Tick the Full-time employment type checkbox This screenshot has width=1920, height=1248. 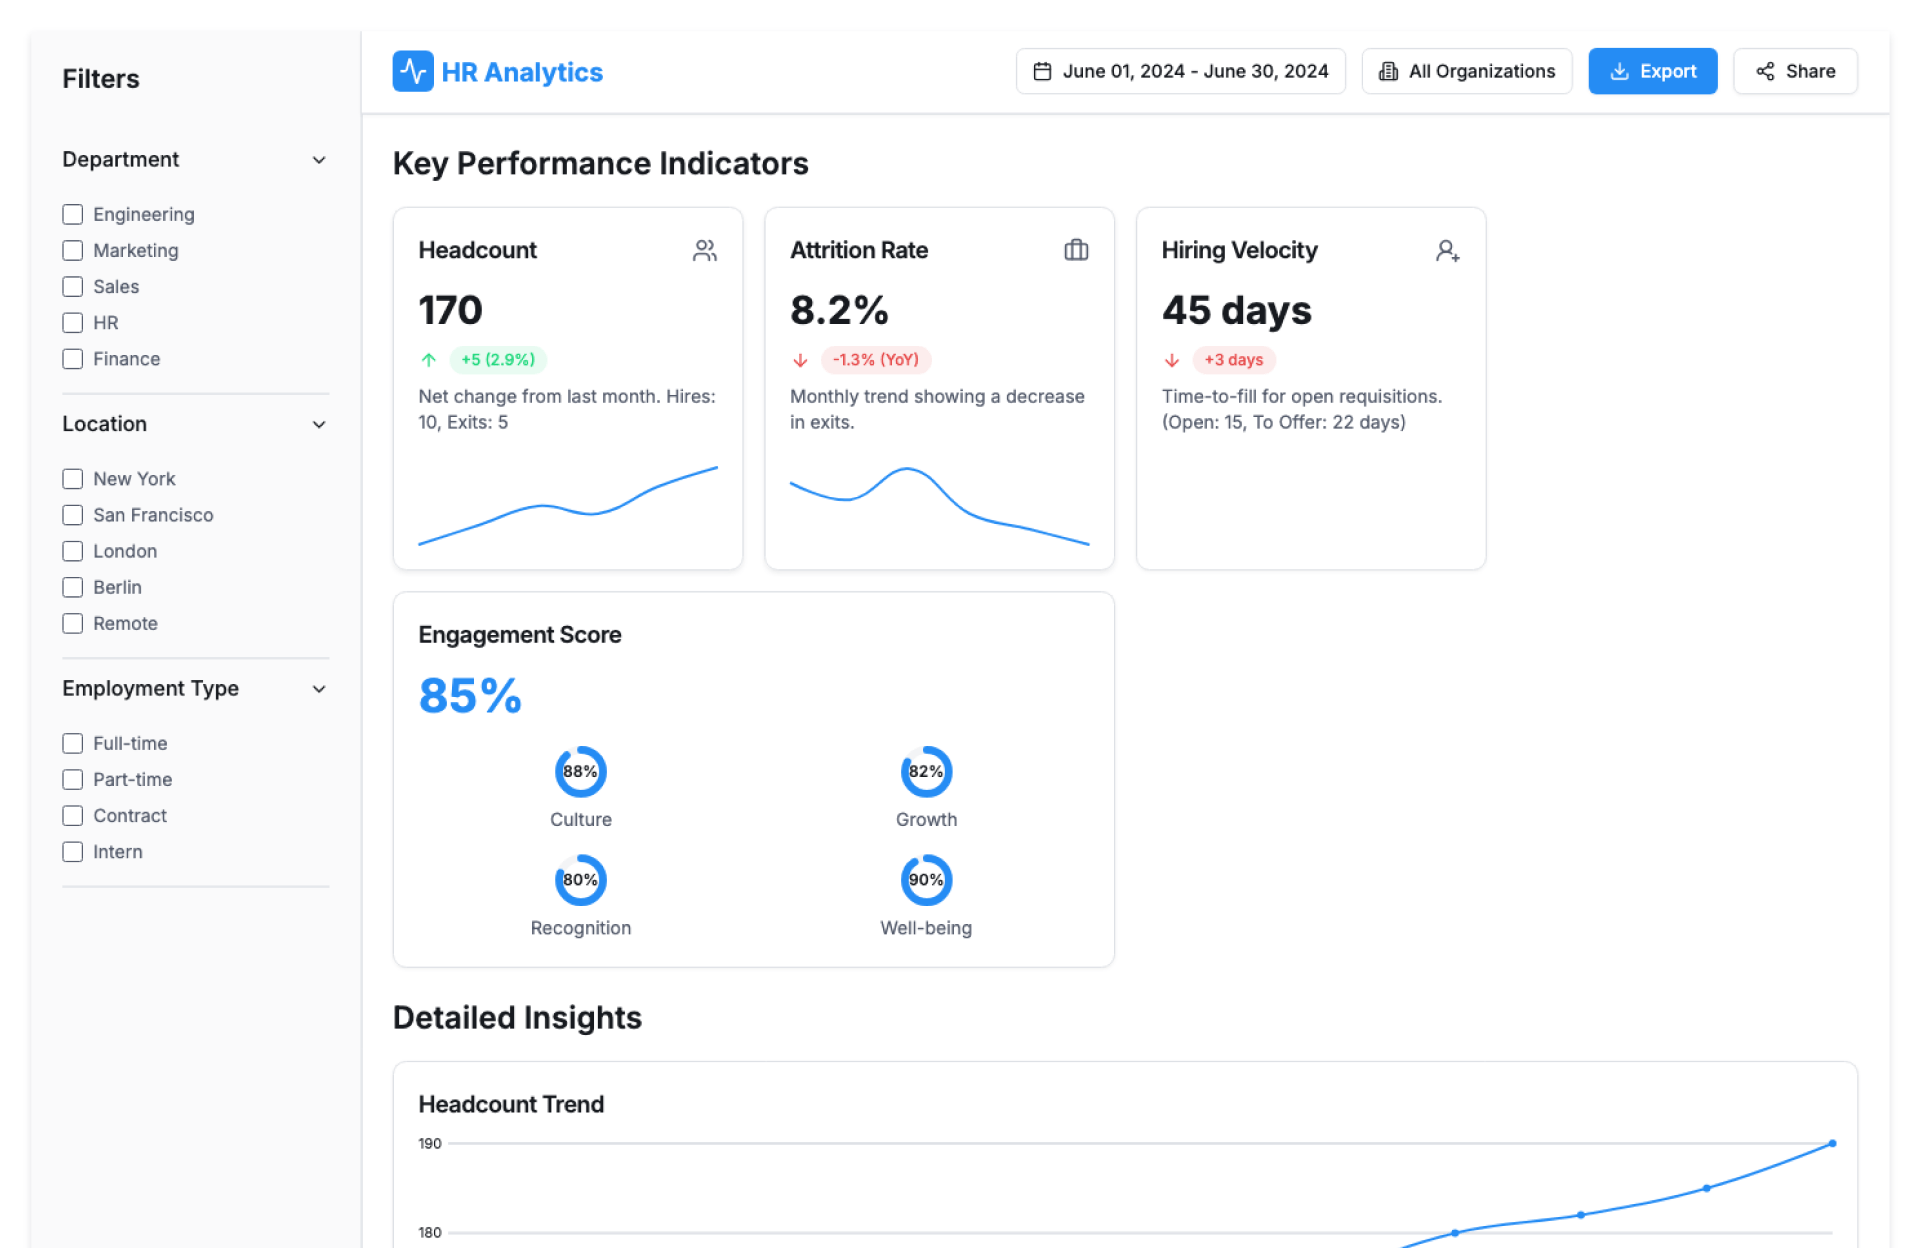coord(73,743)
